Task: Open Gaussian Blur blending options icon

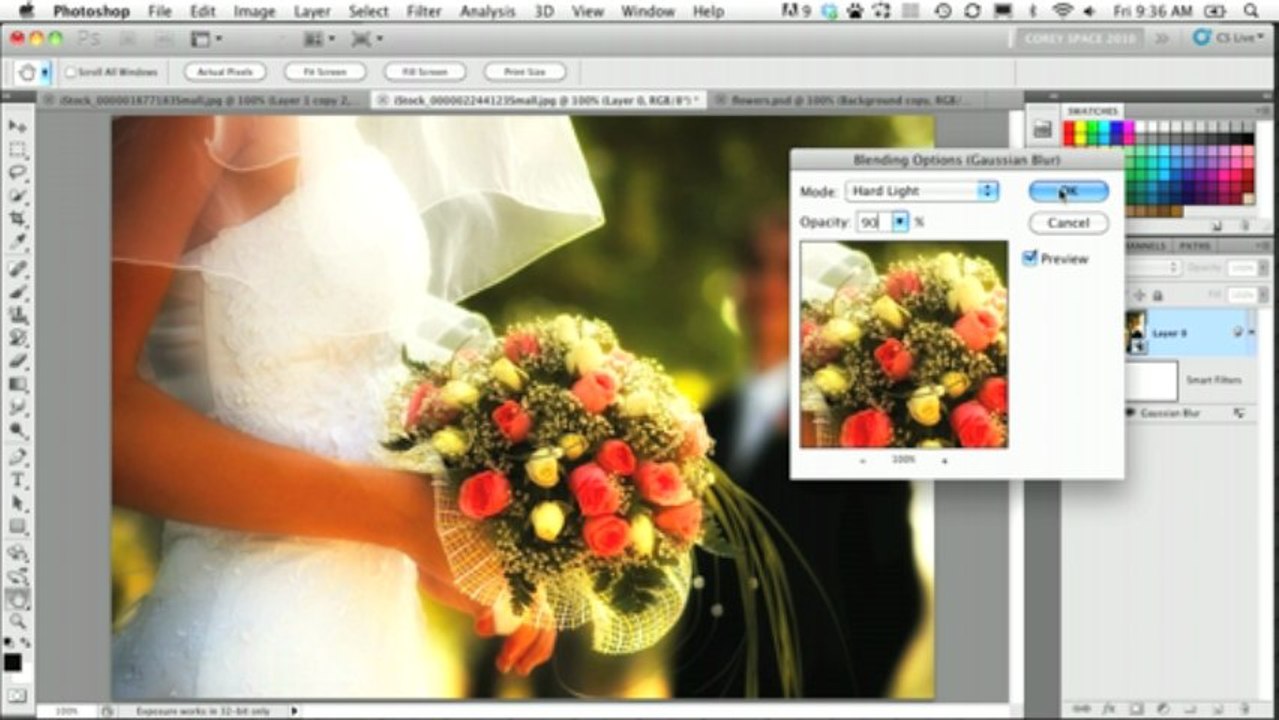Action: (x=1239, y=413)
